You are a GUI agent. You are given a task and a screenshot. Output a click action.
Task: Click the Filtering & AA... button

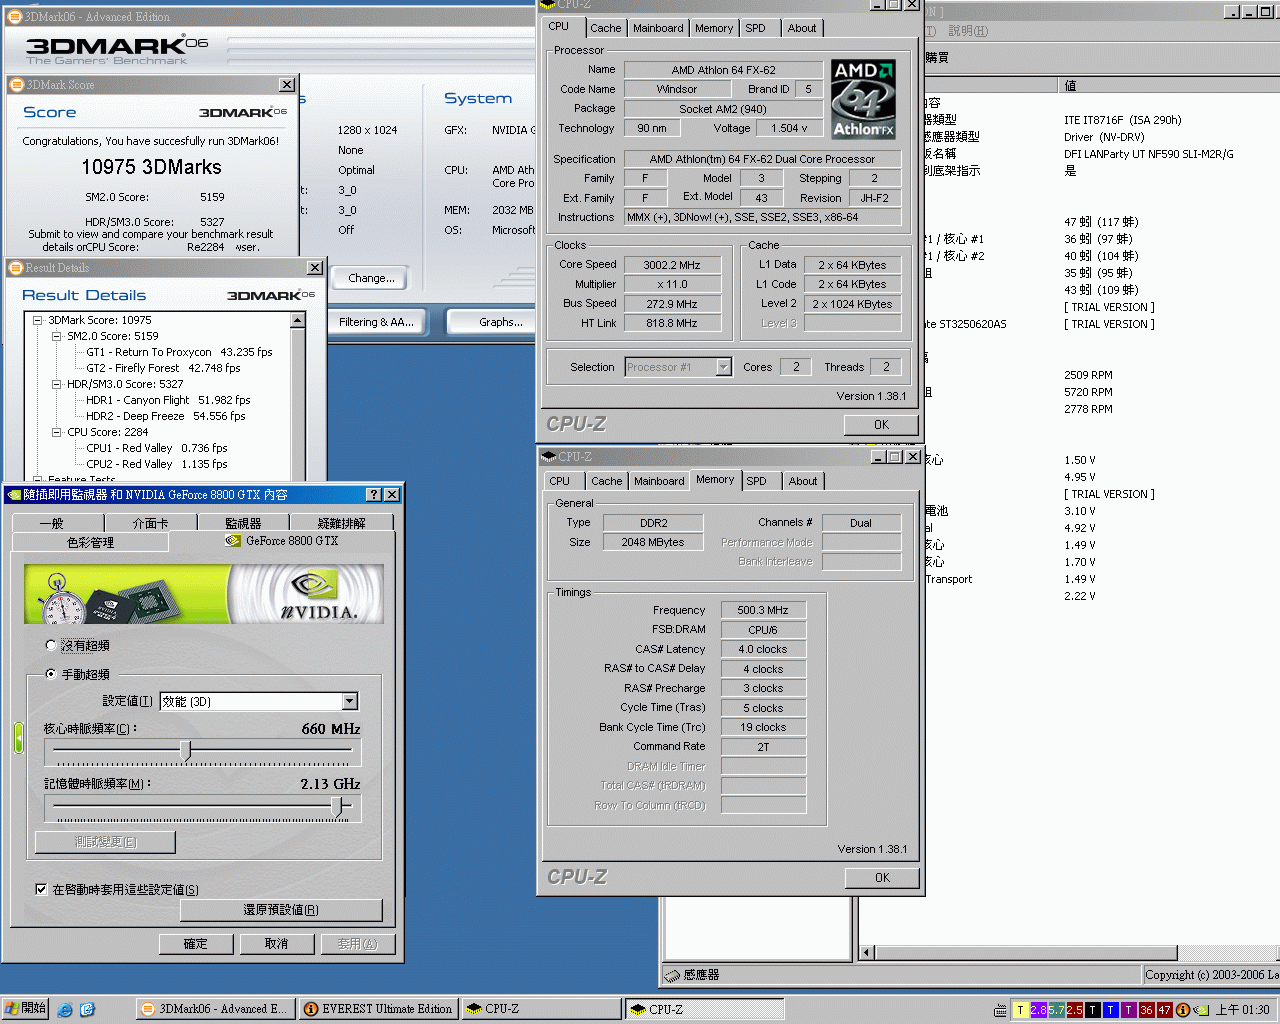coord(375,322)
